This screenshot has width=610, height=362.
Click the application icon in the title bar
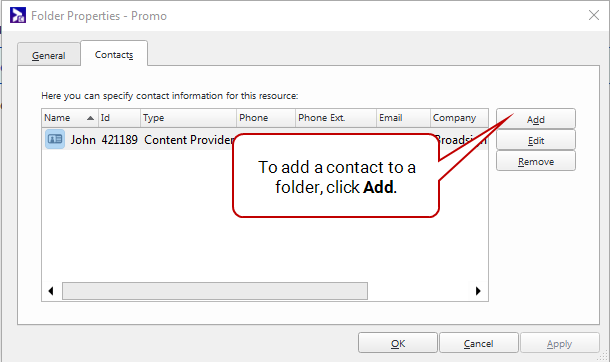[18, 16]
